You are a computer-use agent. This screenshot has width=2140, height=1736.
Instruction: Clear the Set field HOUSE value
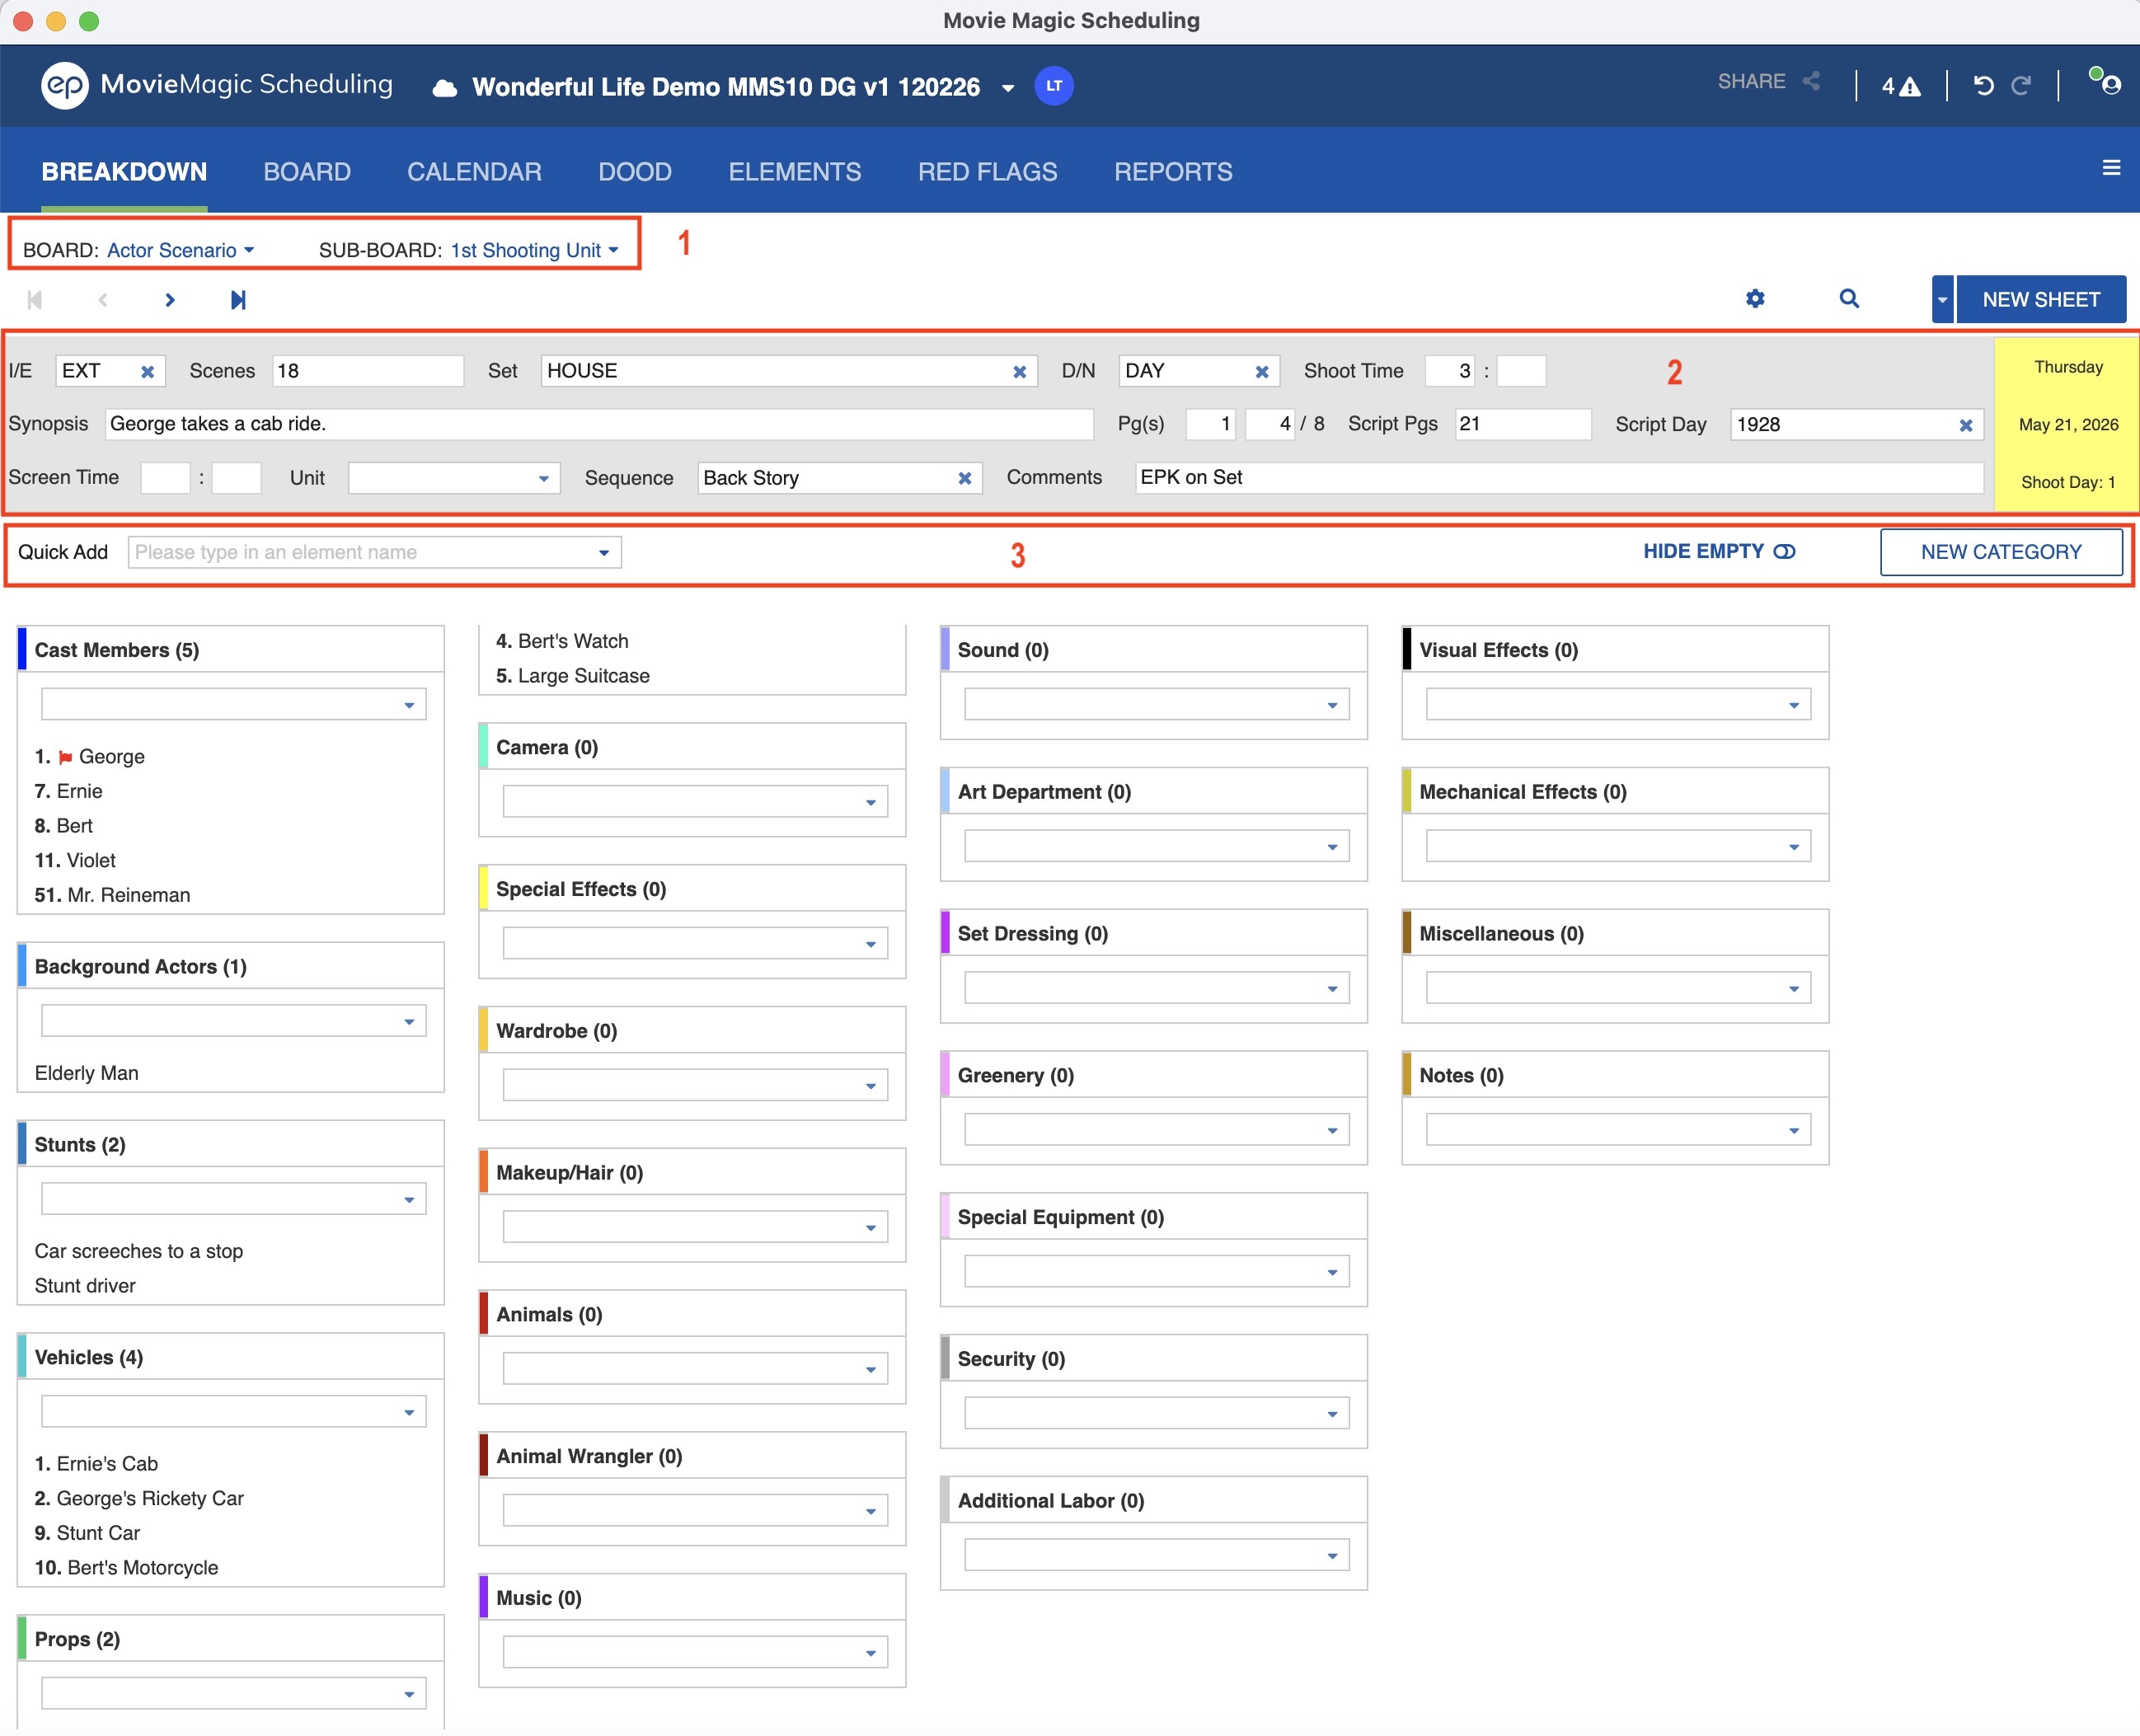pyautogui.click(x=1019, y=372)
